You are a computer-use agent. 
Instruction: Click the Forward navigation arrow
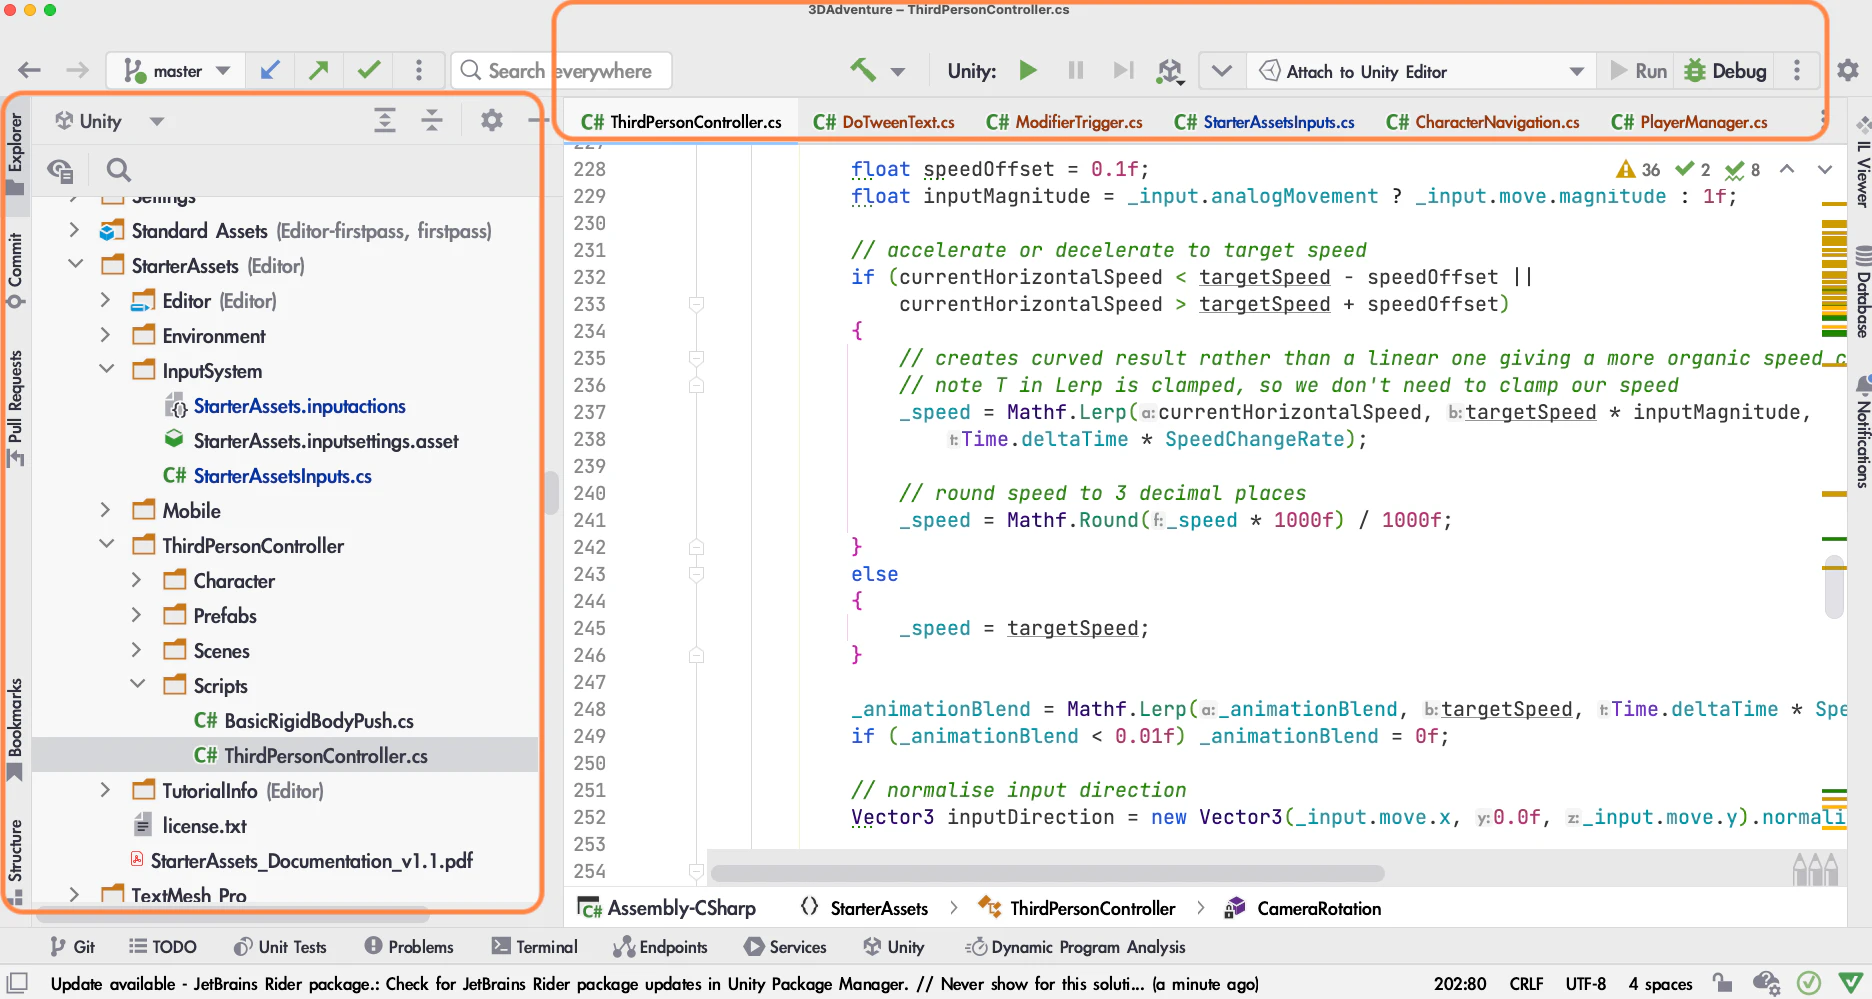77,71
